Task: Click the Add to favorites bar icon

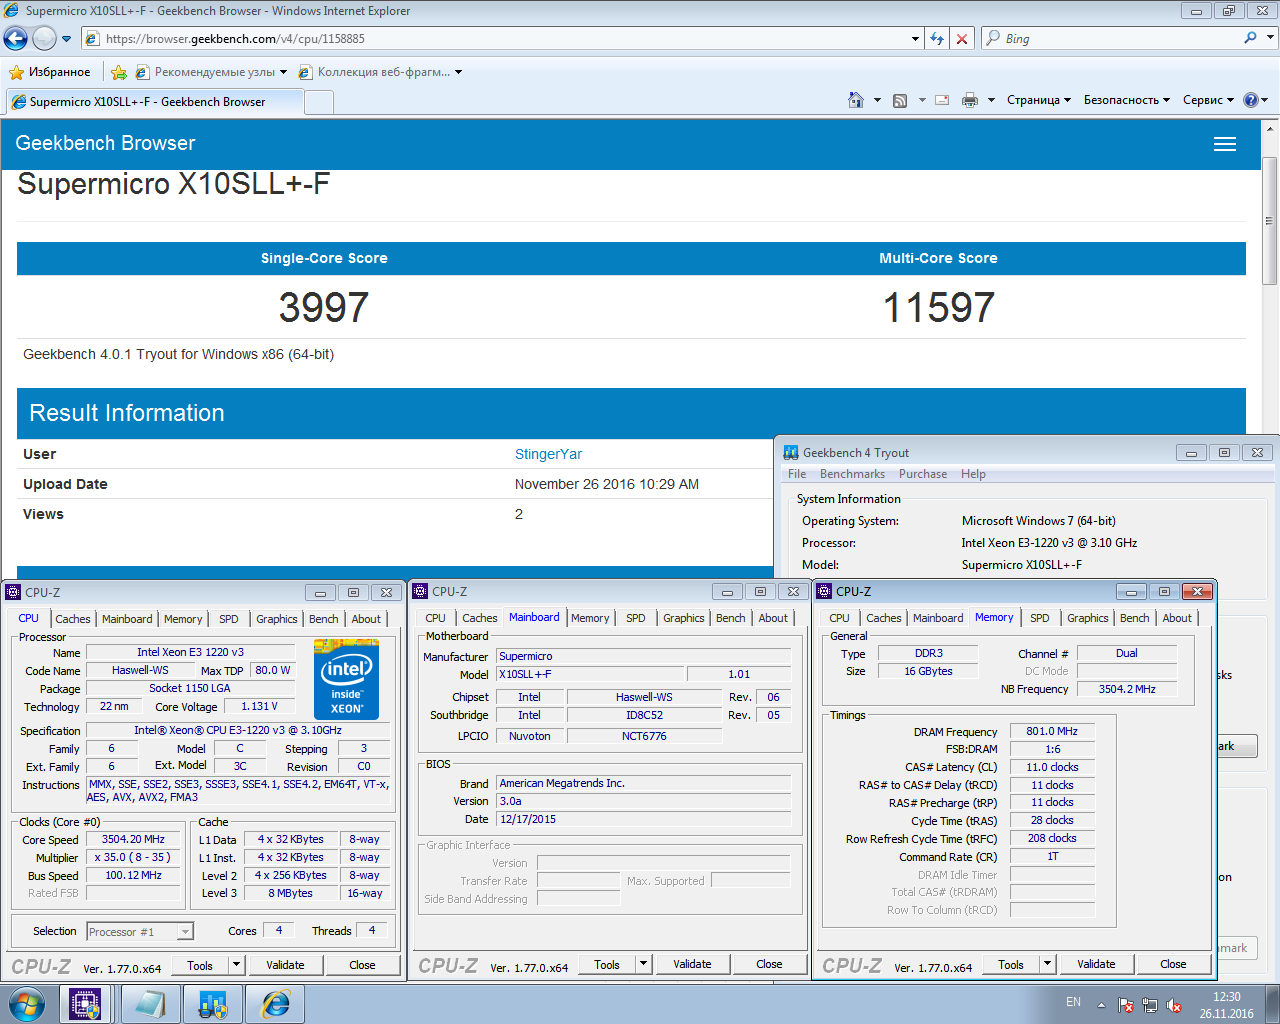Action: 119,72
